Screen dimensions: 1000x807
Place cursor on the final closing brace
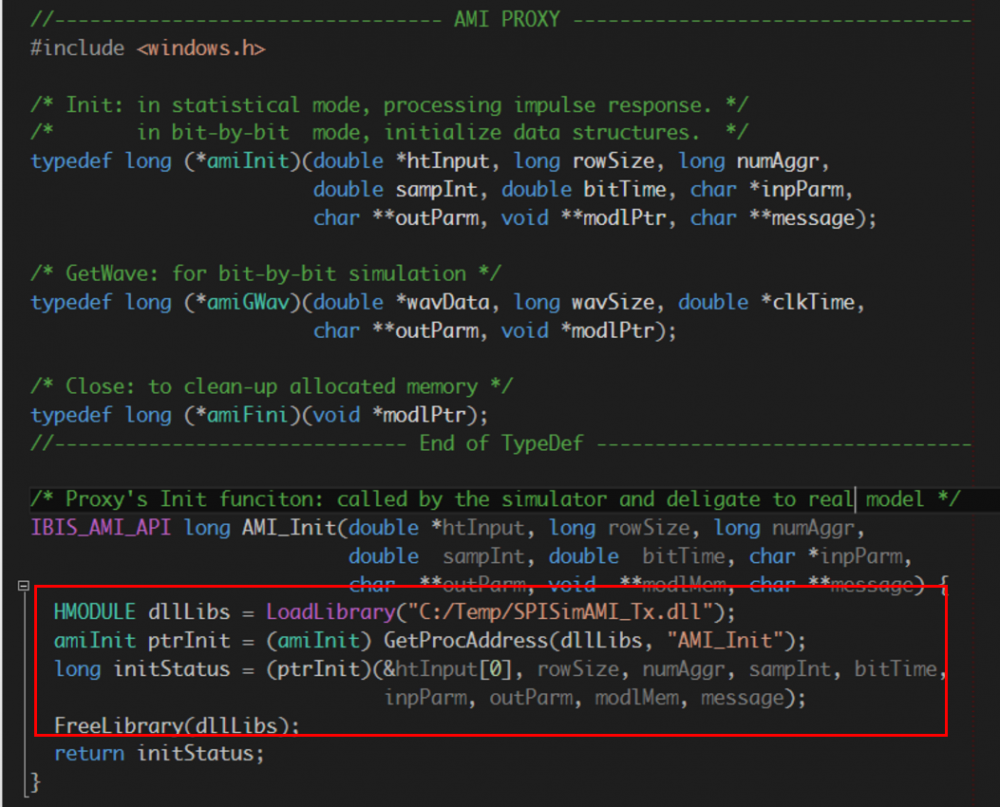pyautogui.click(x=36, y=781)
